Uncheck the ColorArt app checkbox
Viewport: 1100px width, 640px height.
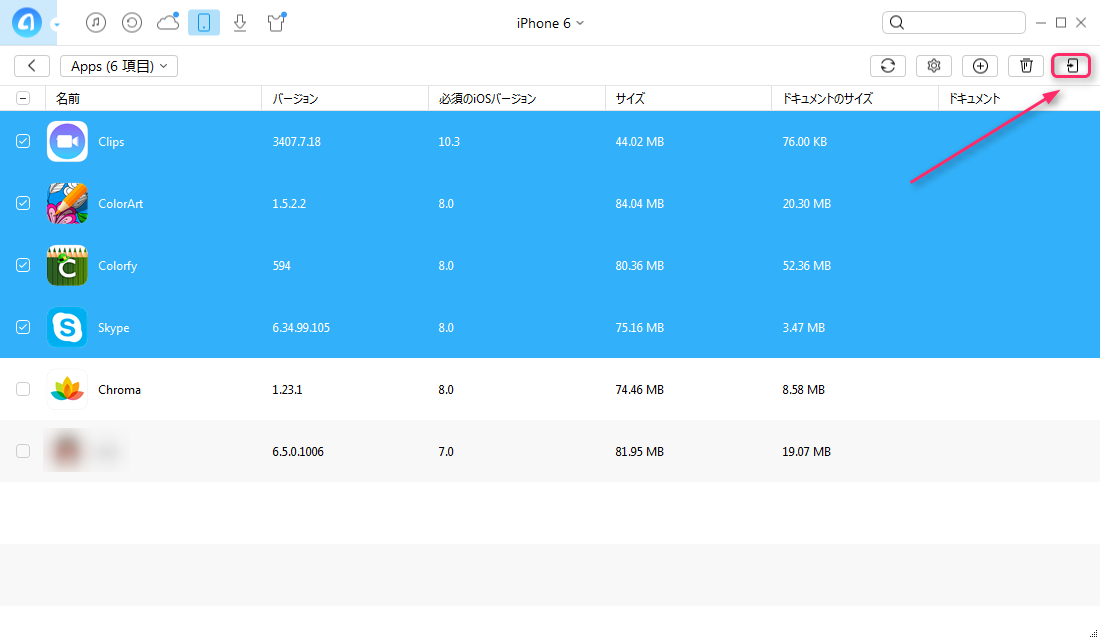(x=23, y=203)
